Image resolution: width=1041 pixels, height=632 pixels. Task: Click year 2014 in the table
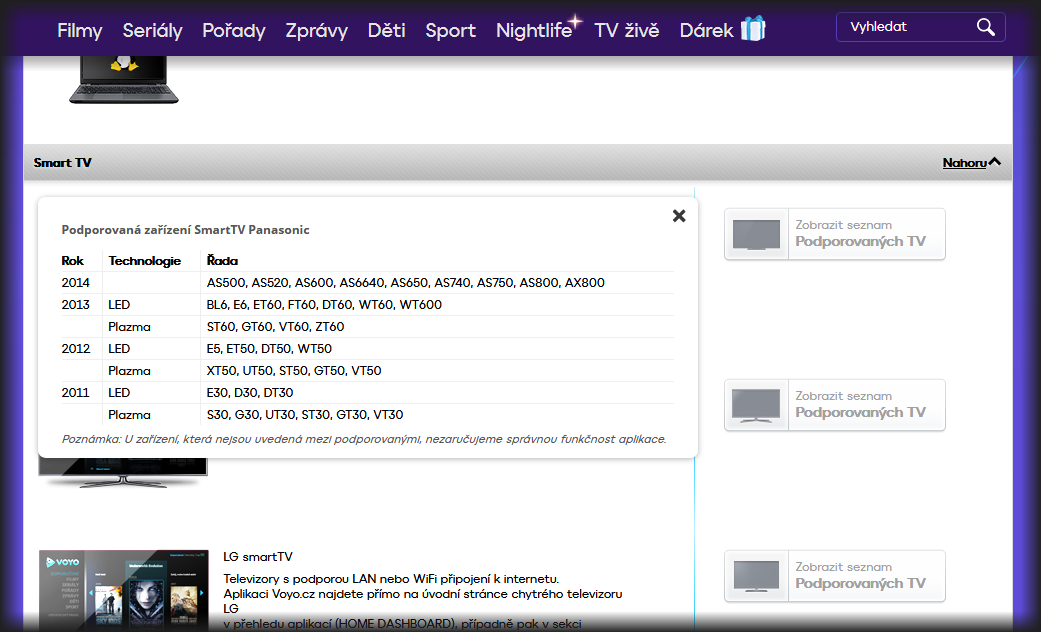(x=75, y=283)
